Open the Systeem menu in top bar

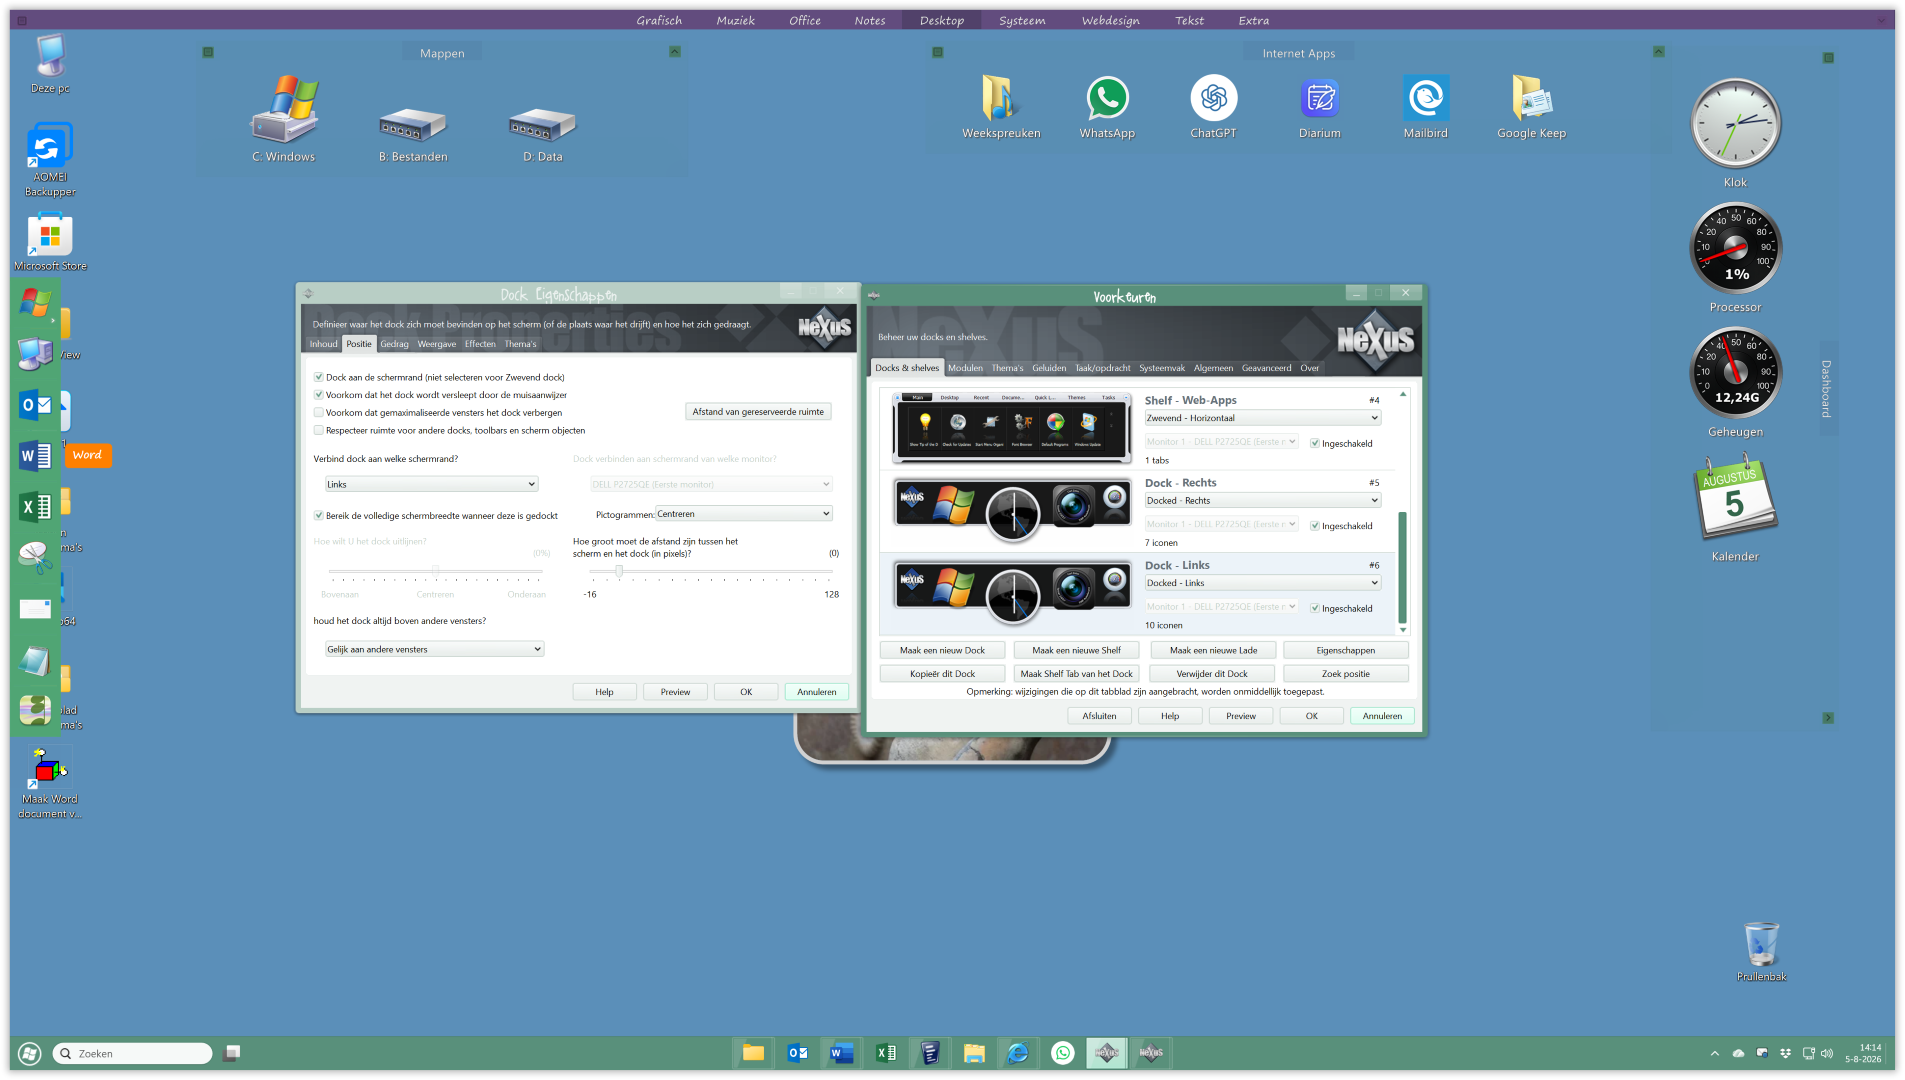(x=1022, y=21)
